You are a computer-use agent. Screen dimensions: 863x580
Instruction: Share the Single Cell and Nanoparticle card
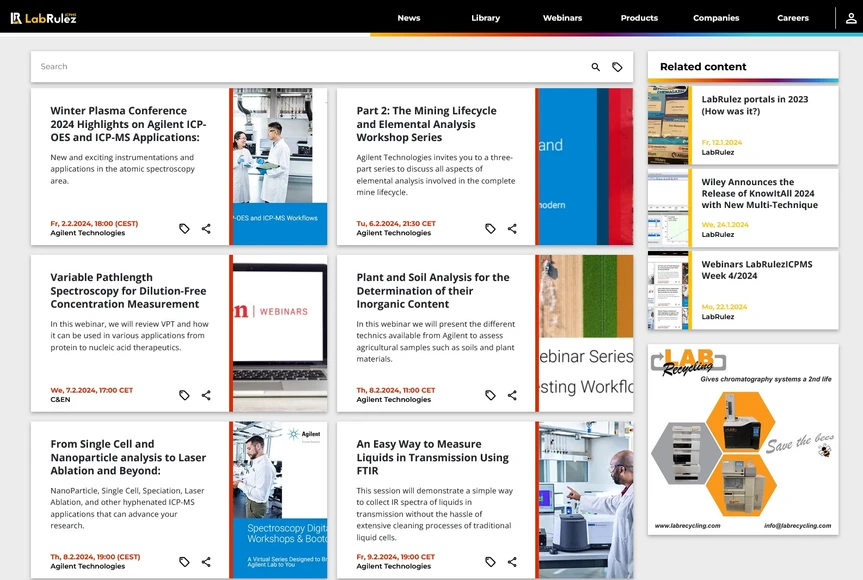pos(206,562)
